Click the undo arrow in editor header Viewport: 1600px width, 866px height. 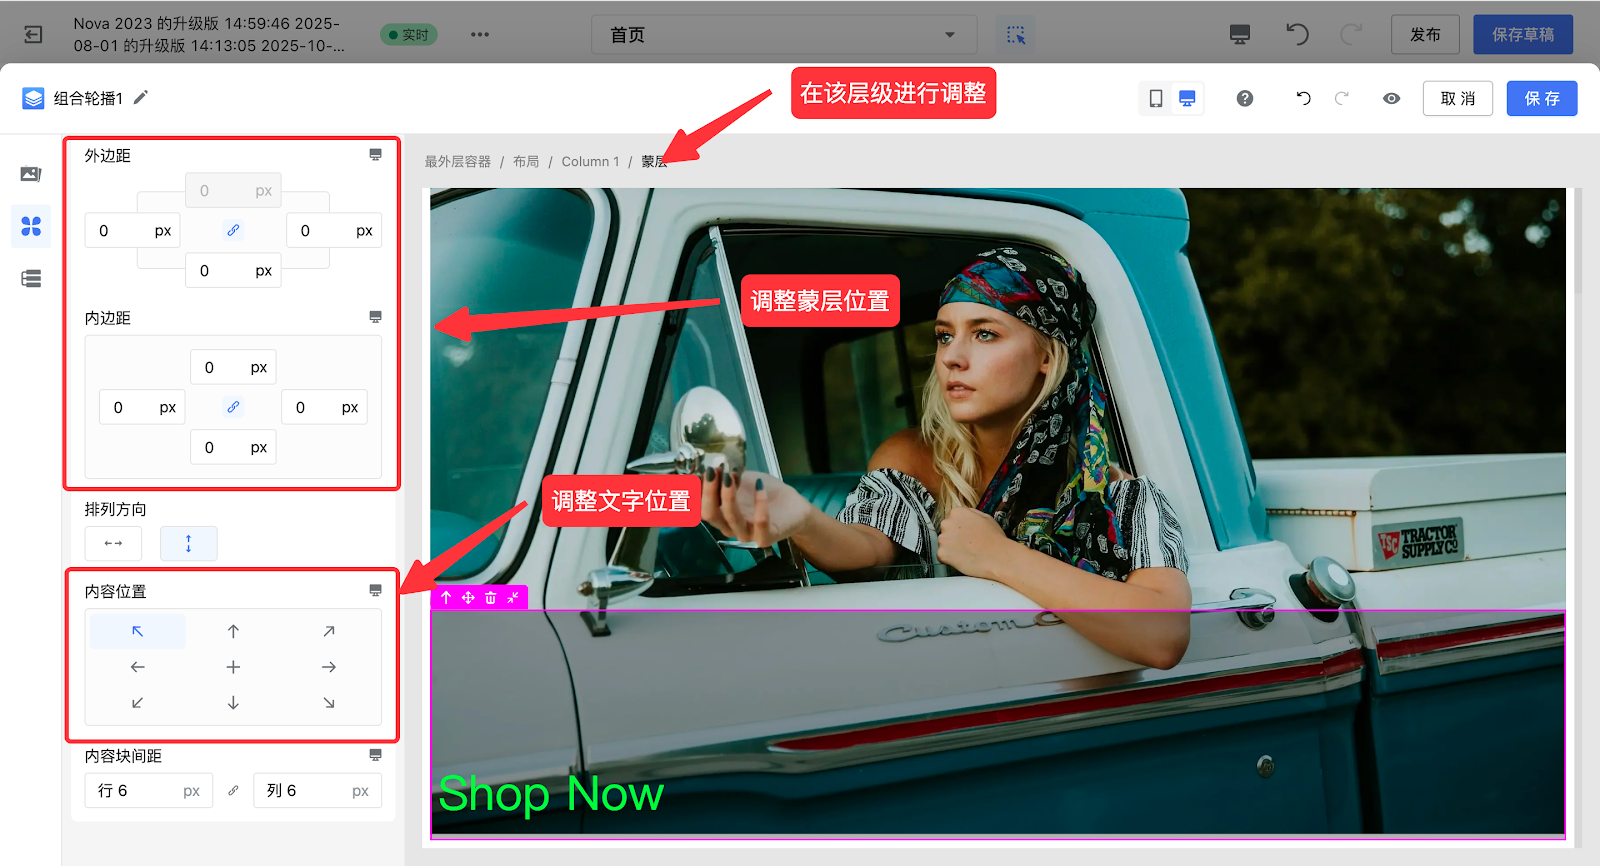(x=1303, y=98)
